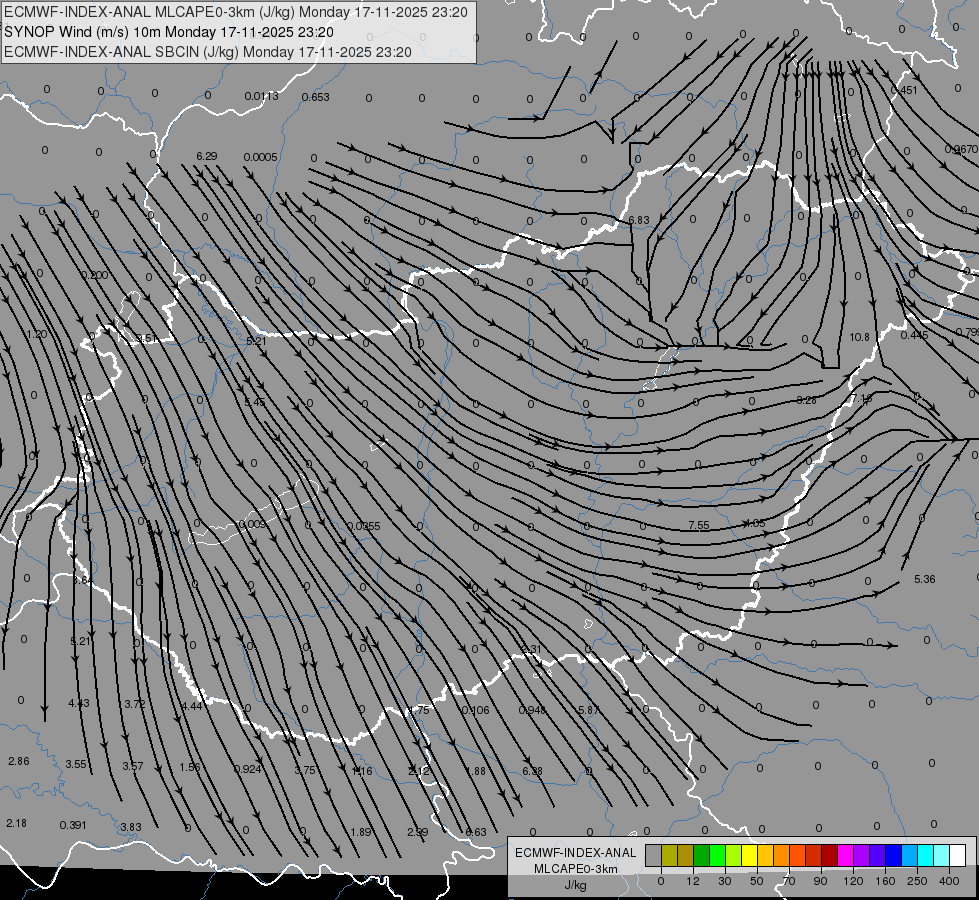979x900 pixels.
Task: Click the gray swatch in the MLCAPE legend
Action: click(654, 855)
